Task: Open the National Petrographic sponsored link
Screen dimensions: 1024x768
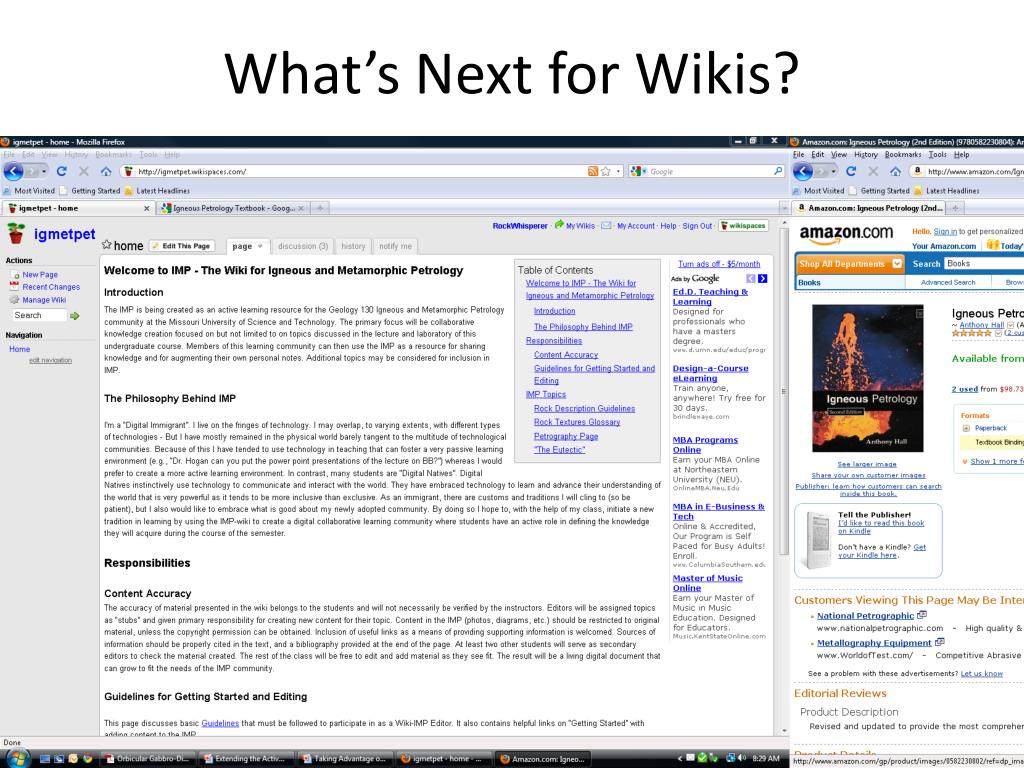Action: 865,616
